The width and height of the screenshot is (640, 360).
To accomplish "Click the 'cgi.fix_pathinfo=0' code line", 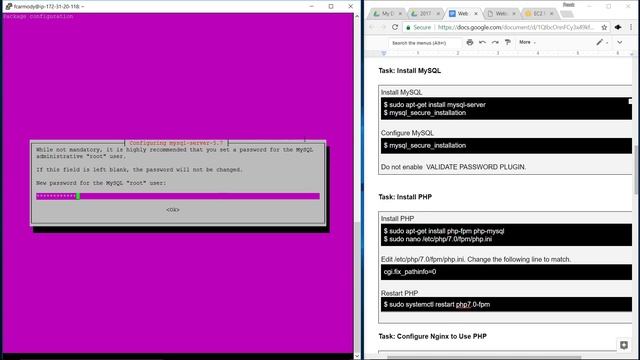I will point(410,272).
